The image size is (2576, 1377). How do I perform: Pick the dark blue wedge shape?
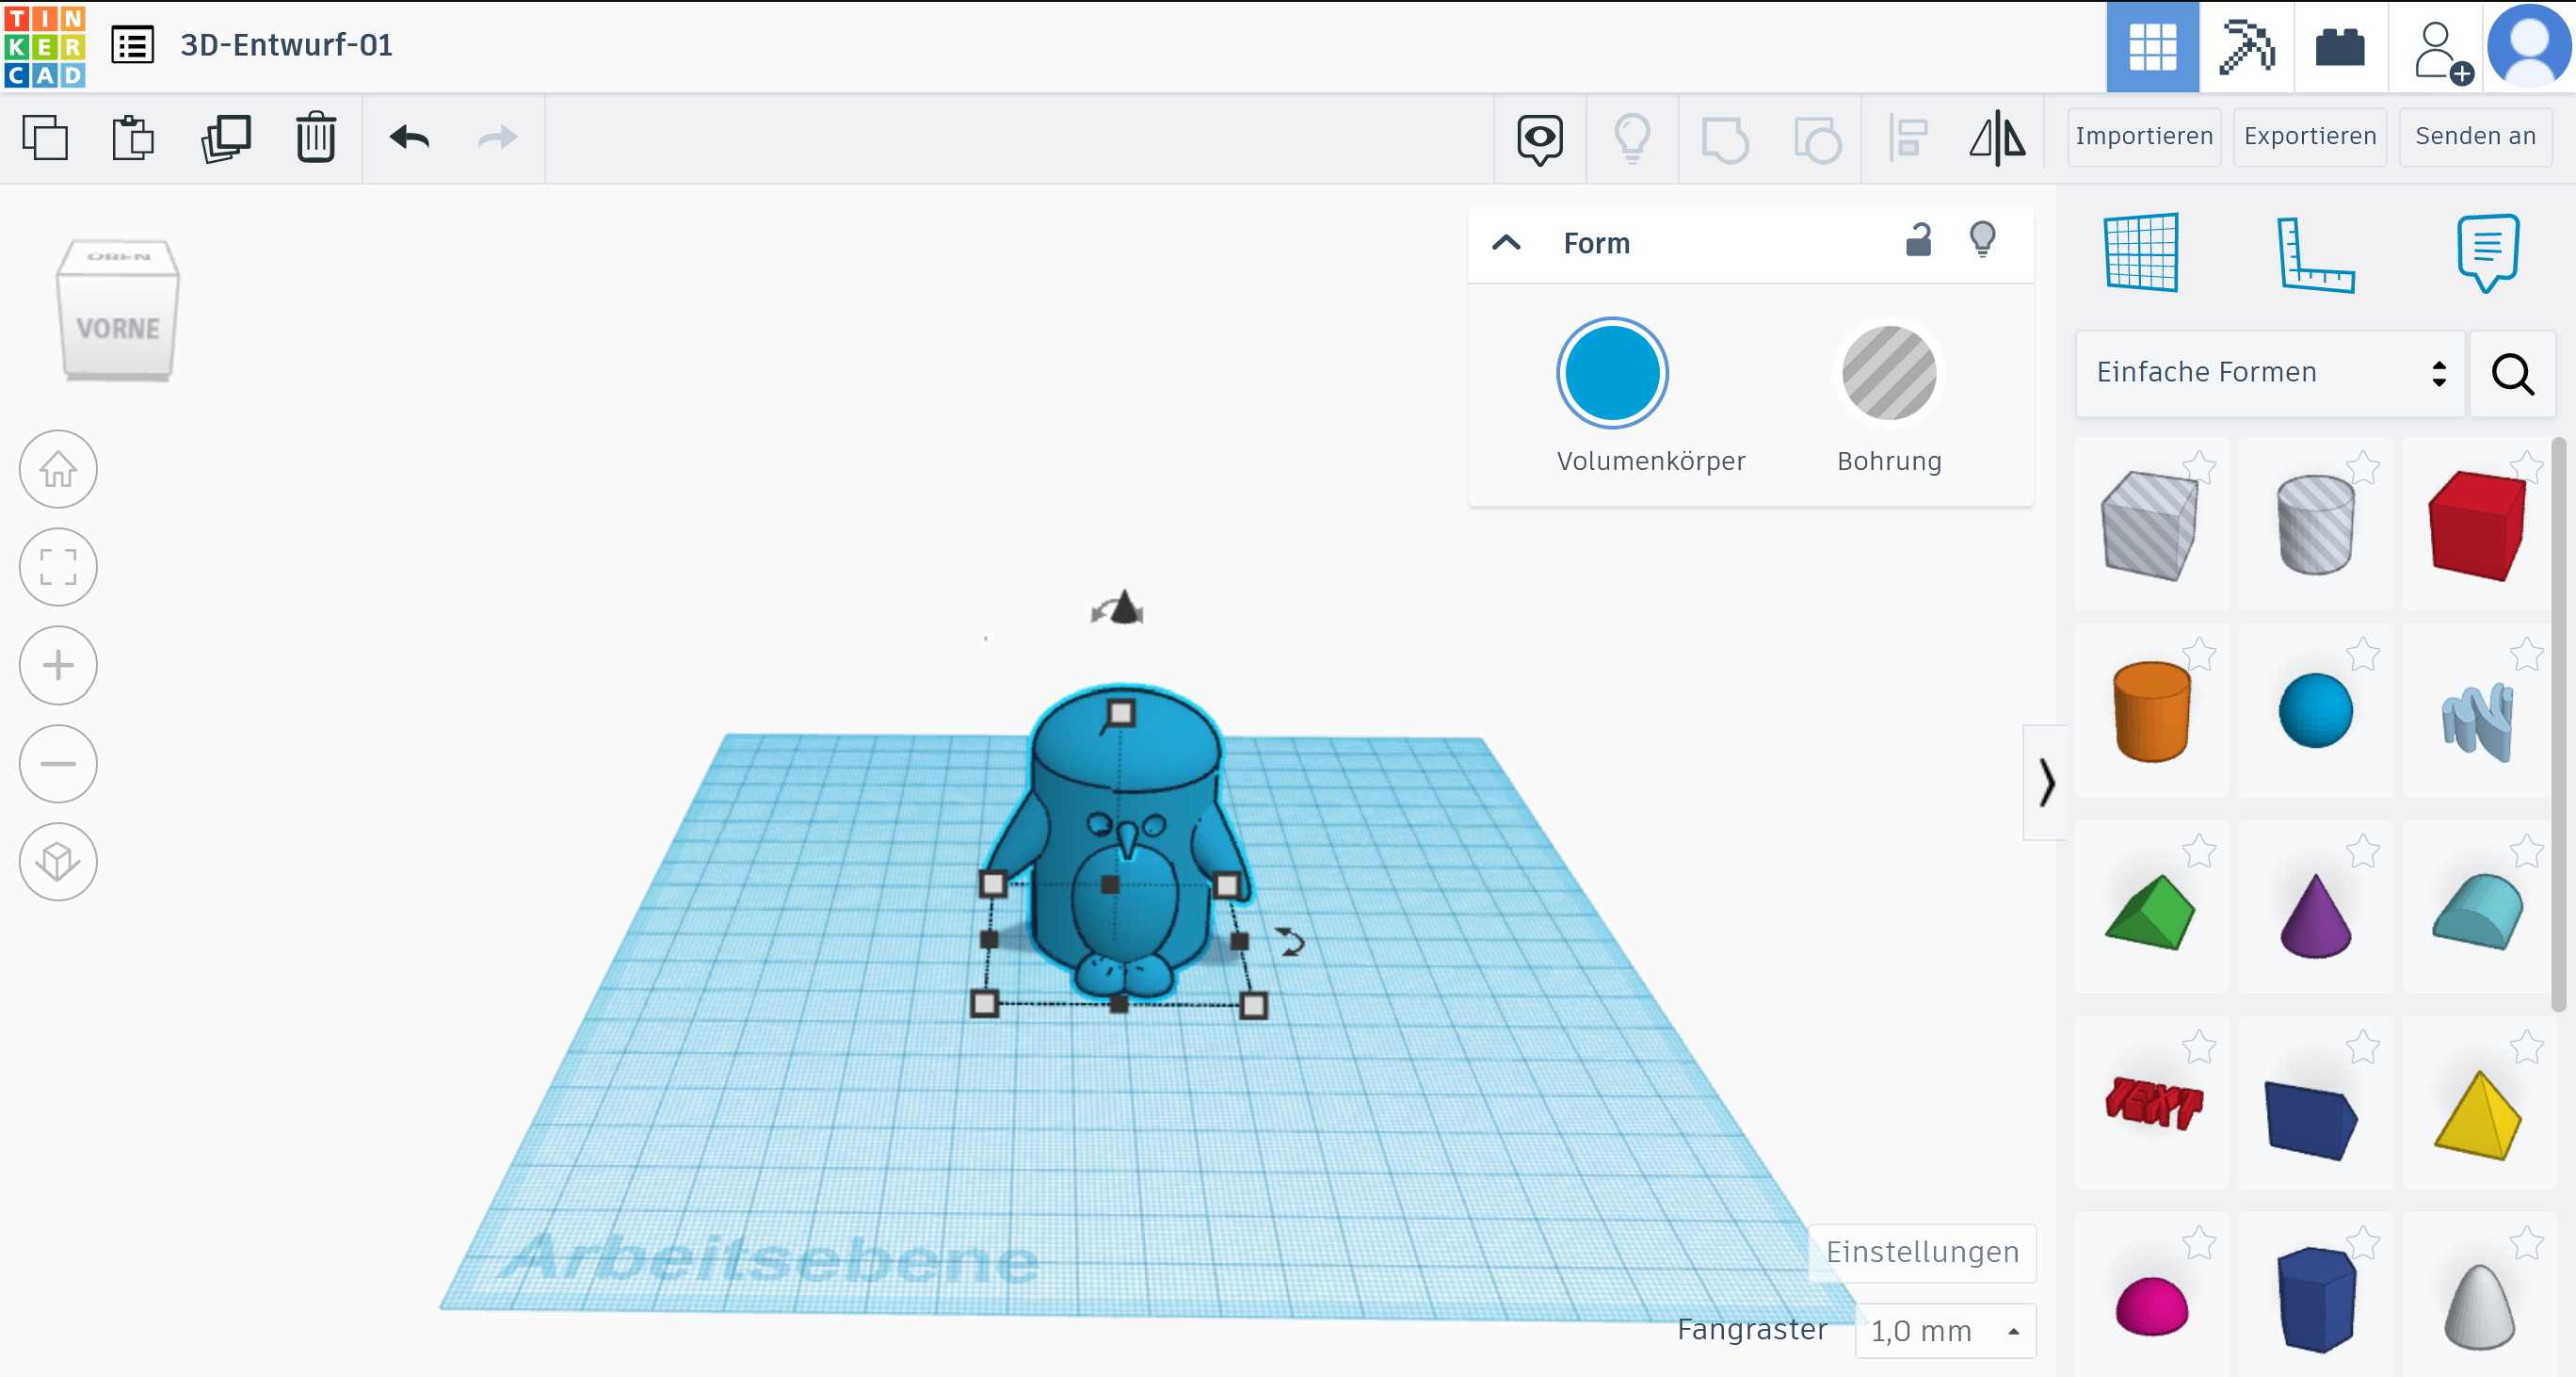point(2311,1120)
